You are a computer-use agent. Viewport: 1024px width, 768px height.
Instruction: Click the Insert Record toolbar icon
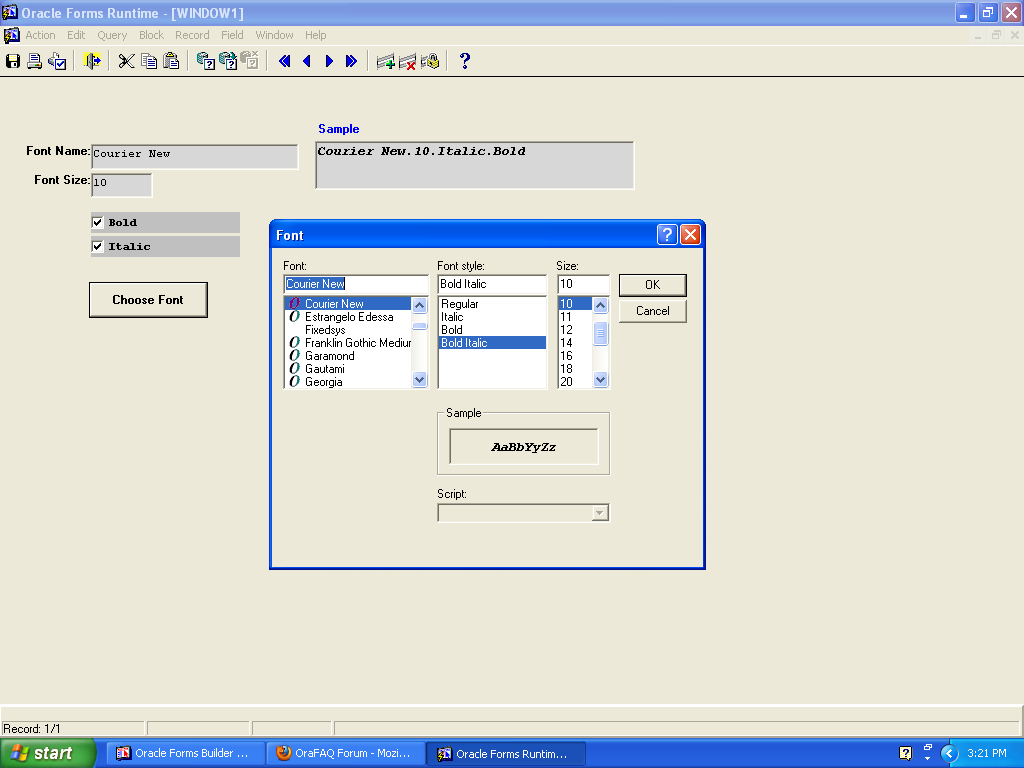[x=385, y=61]
